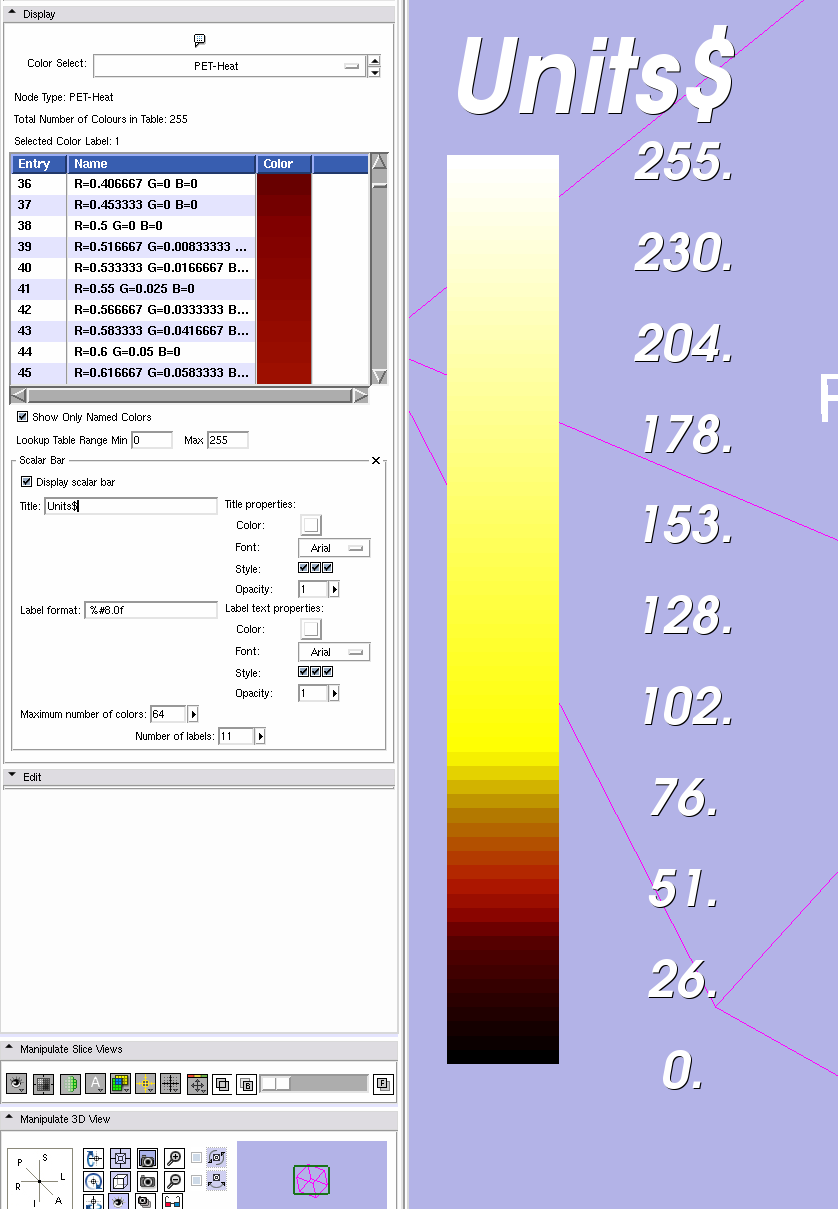The height and width of the screenshot is (1209, 838).
Task: Expand the Edit panel section
Action: point(10,776)
